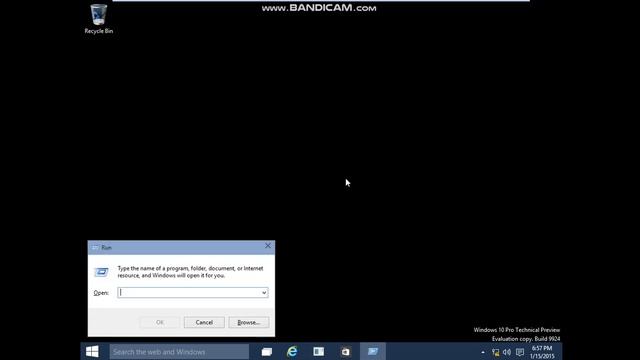Open Task View from the taskbar

point(267,351)
